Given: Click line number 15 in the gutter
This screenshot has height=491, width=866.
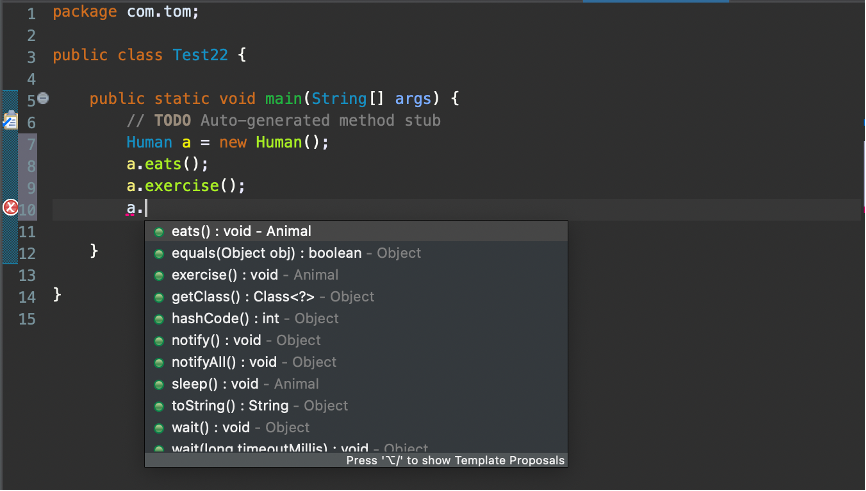Looking at the screenshot, I should pyautogui.click(x=27, y=319).
